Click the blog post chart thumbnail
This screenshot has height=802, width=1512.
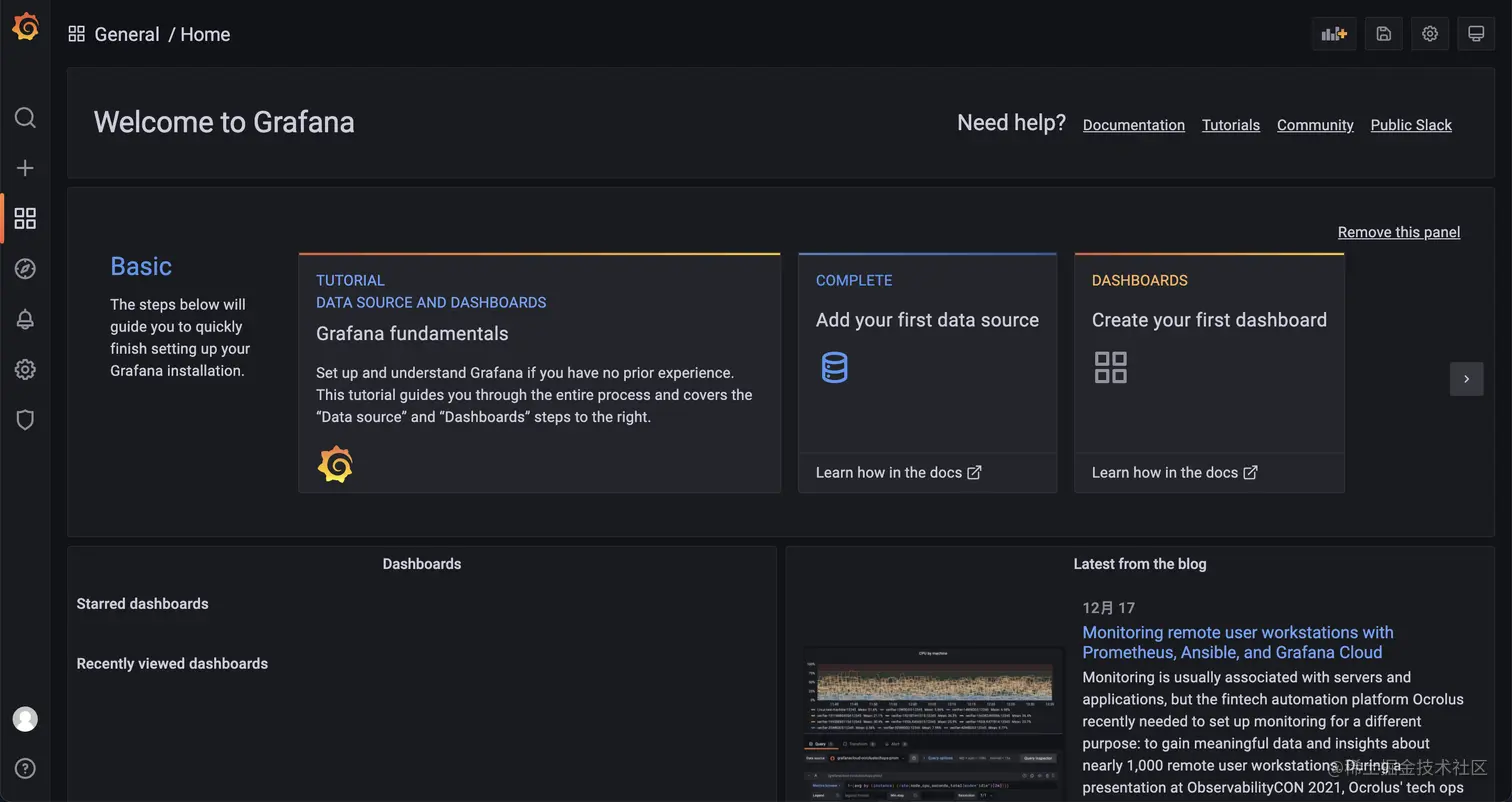tap(934, 722)
